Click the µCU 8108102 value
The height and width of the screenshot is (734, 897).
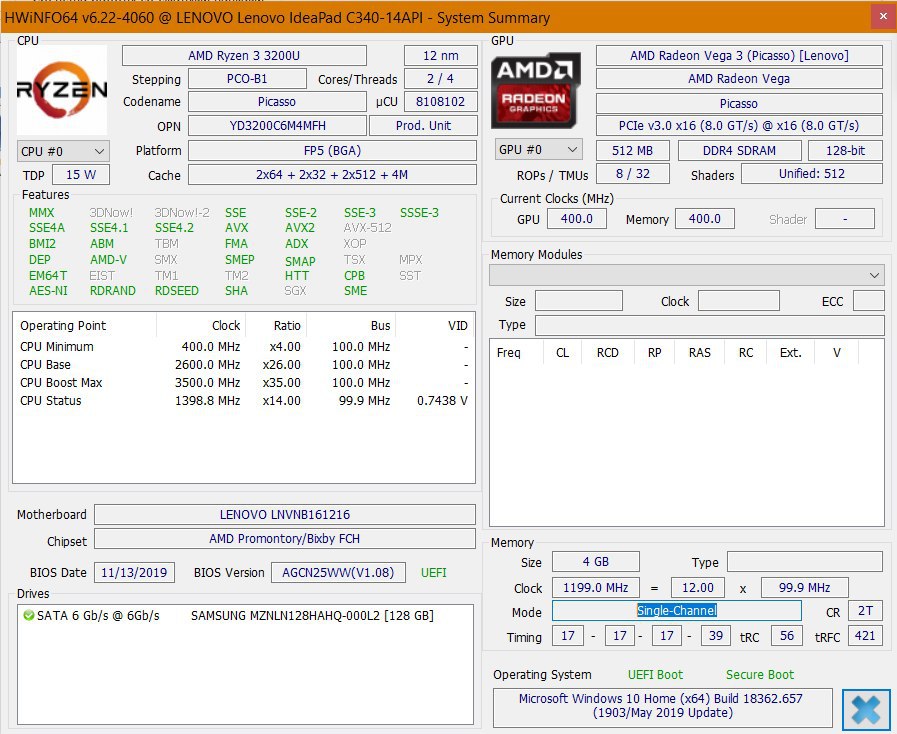440,102
